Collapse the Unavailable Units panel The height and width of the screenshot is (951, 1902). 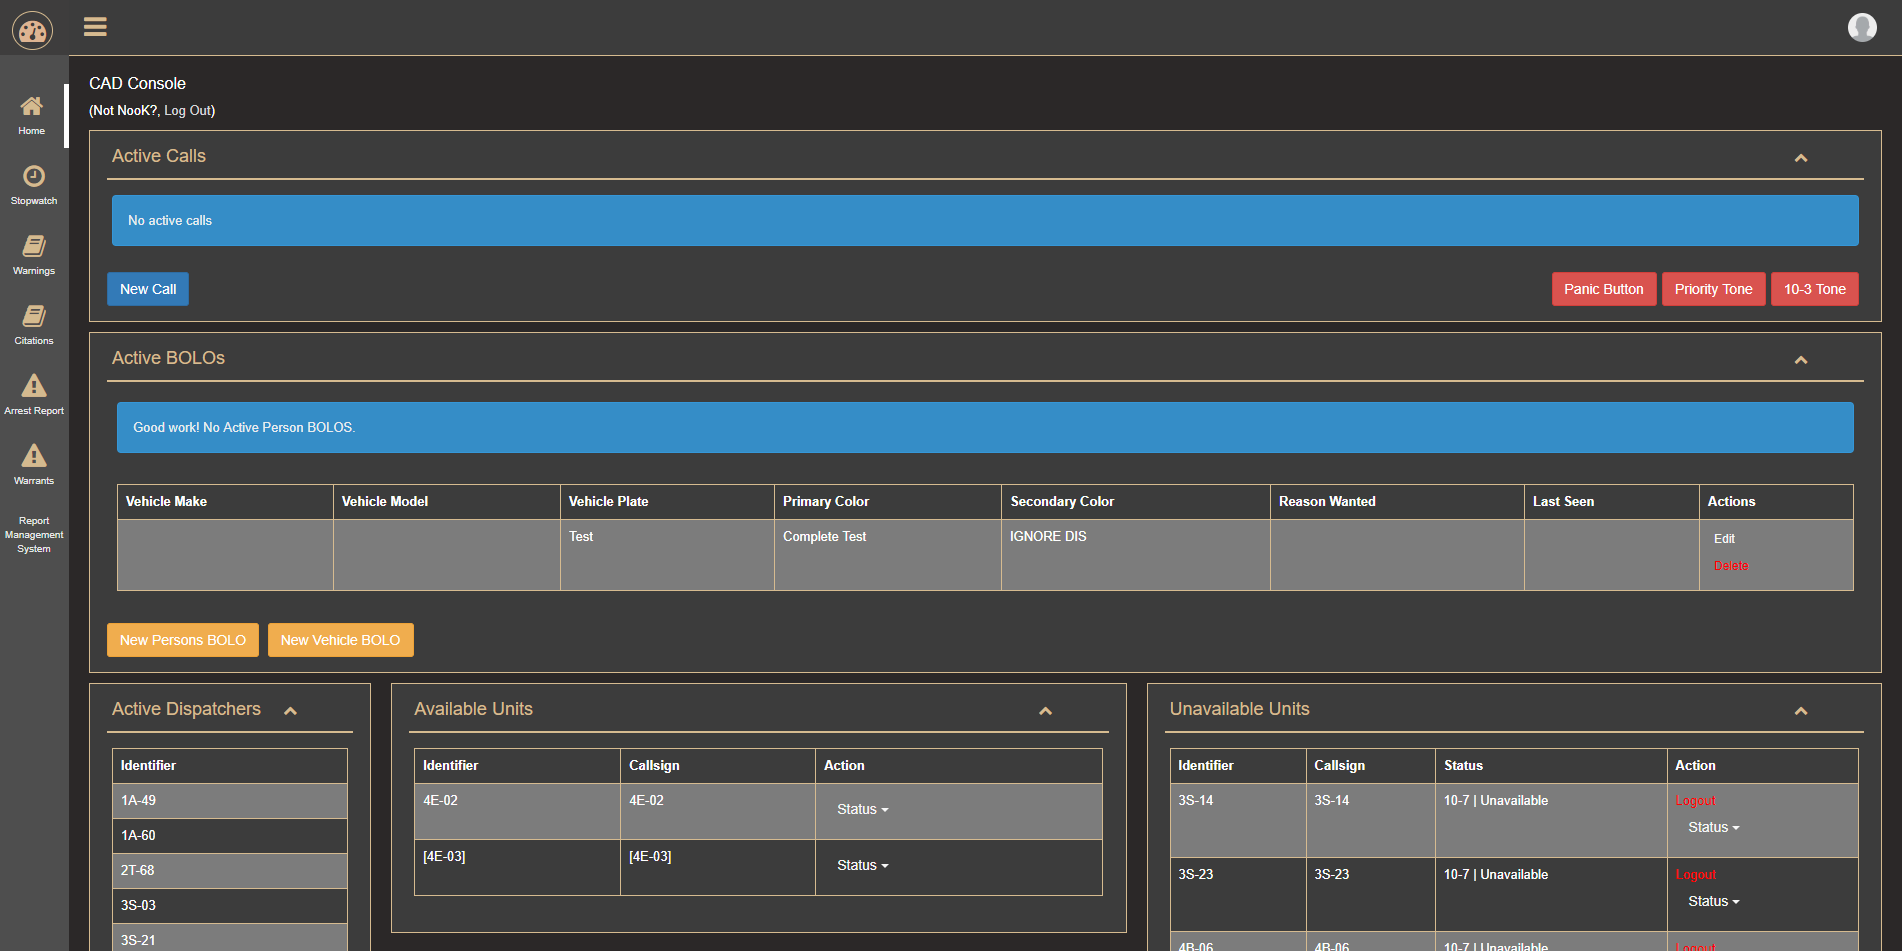[x=1801, y=711]
